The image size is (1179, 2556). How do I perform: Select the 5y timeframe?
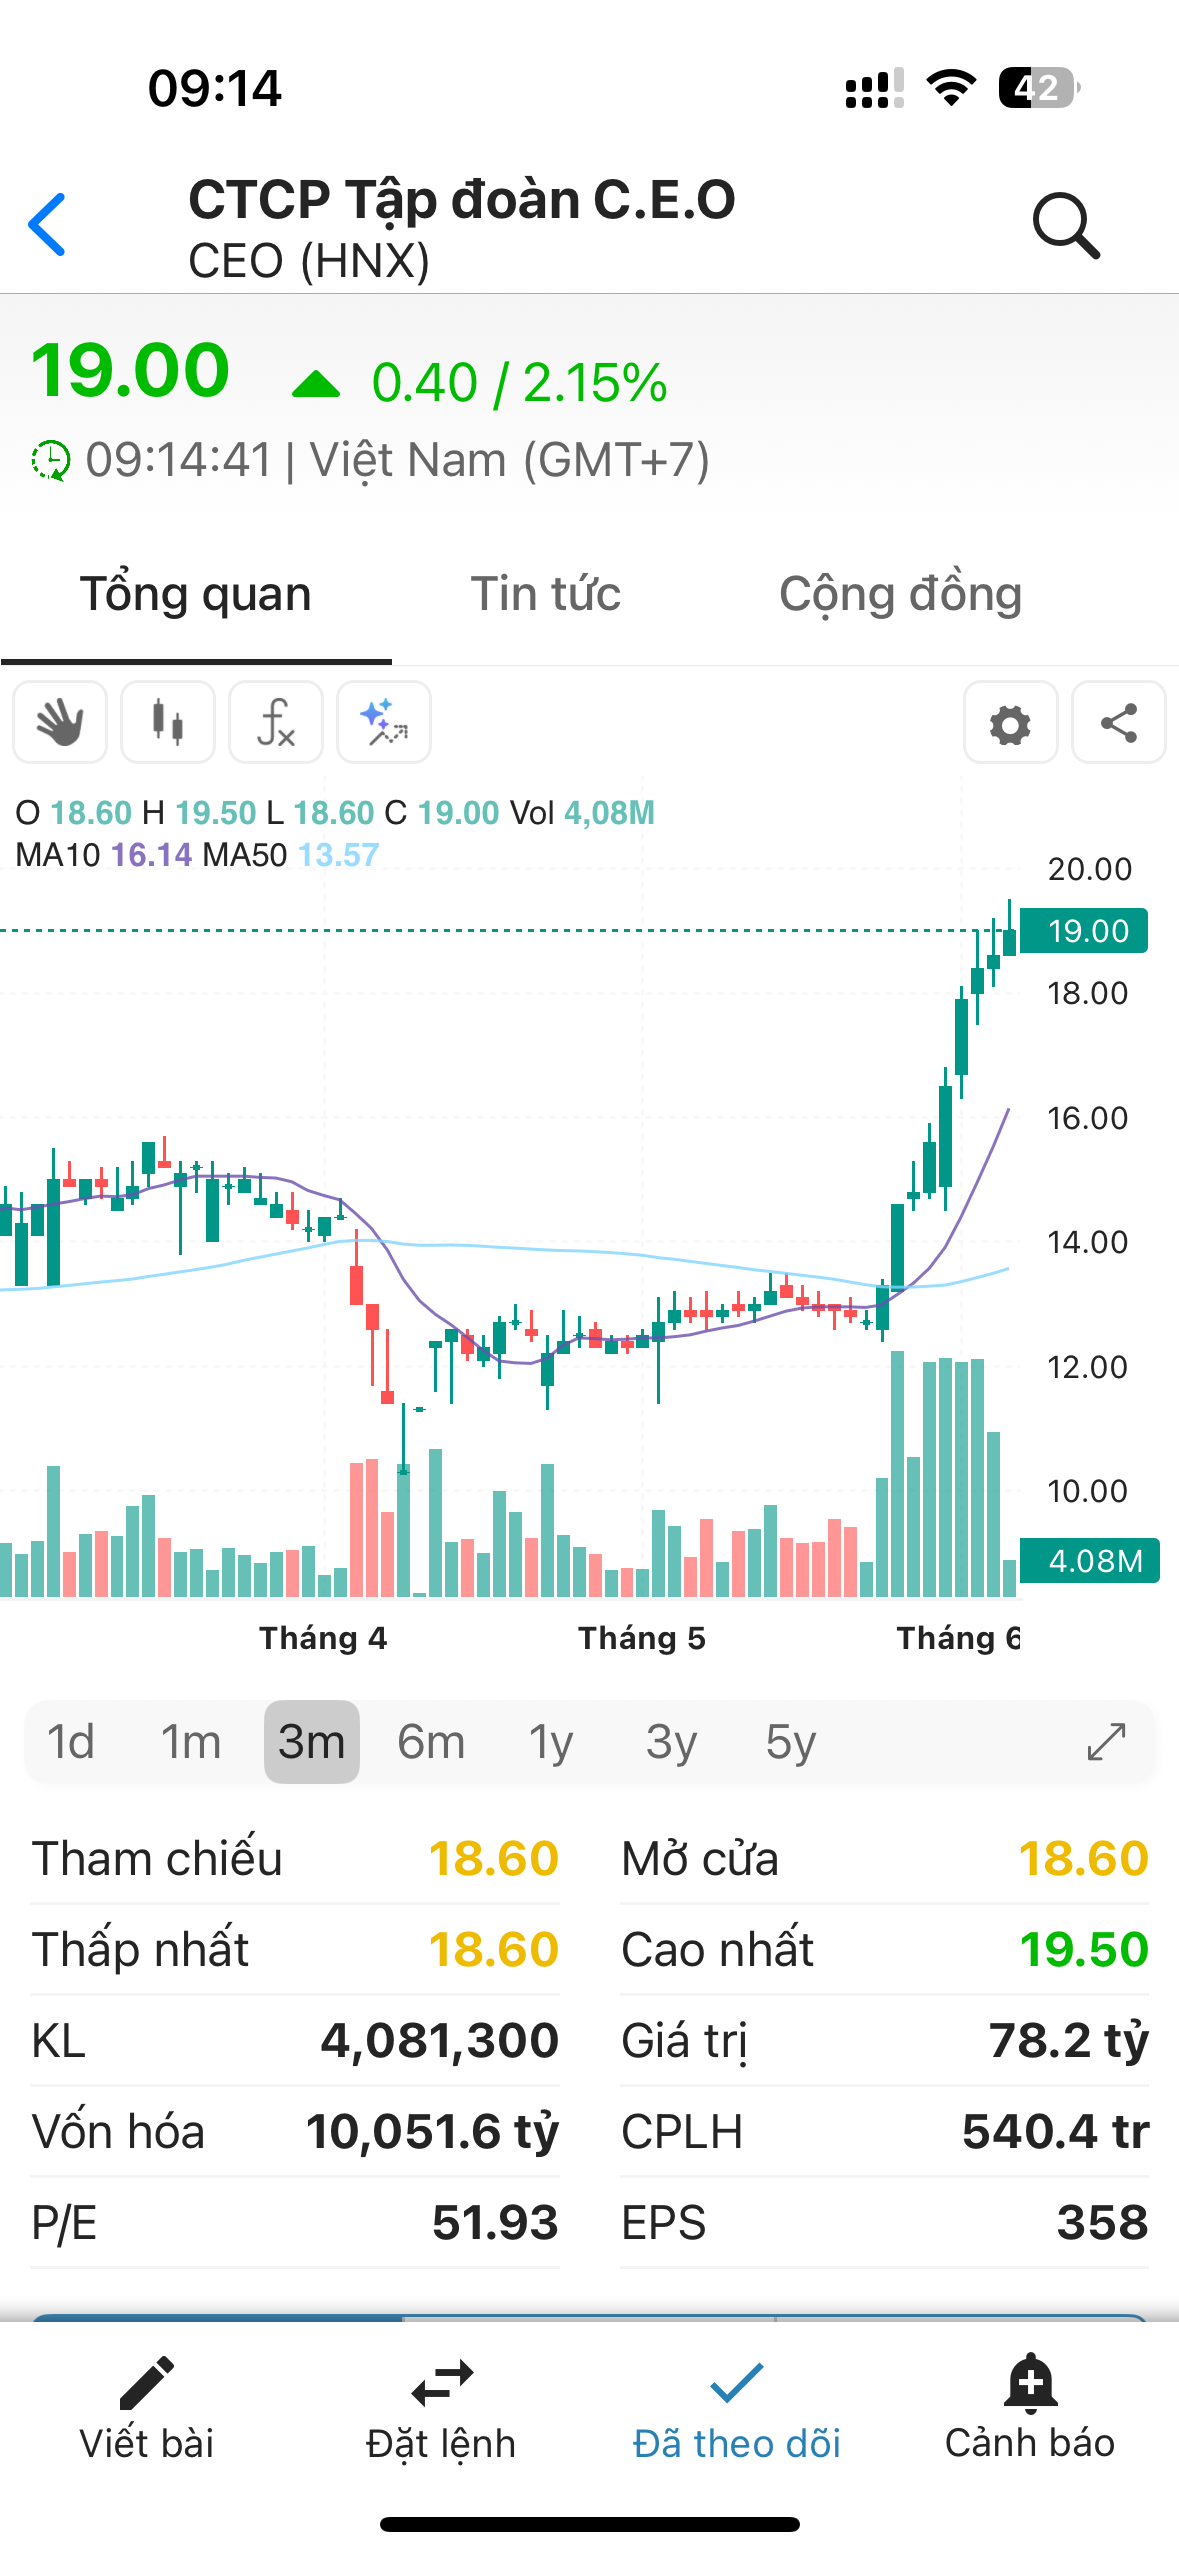coord(791,1742)
